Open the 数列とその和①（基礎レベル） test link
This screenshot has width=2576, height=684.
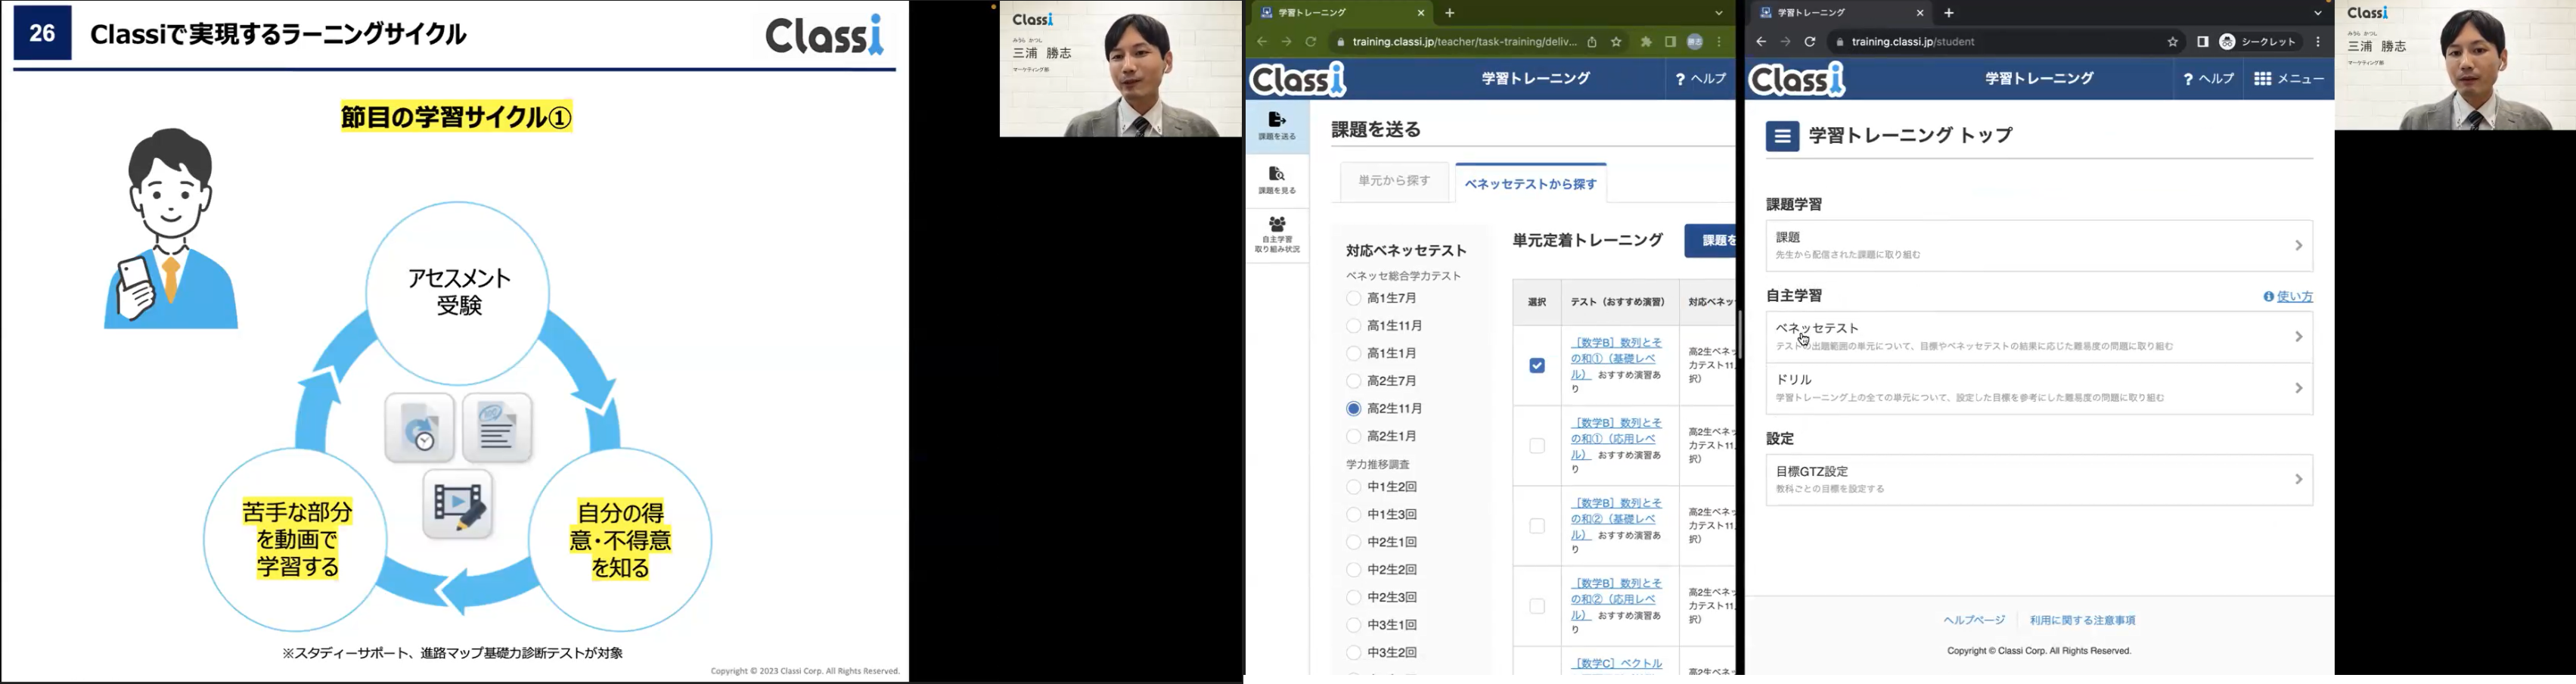1616,359
